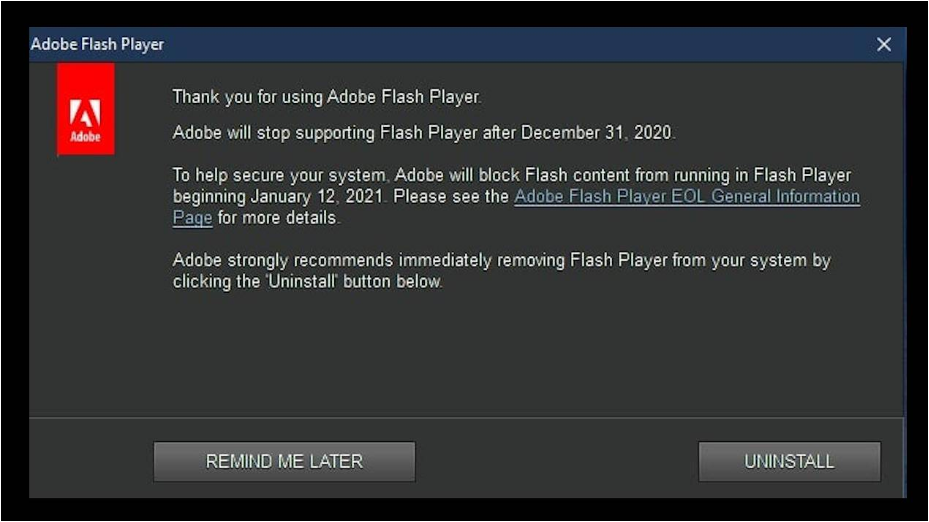Click the "Thank you for using Adobe Flash Player" line

327,97
